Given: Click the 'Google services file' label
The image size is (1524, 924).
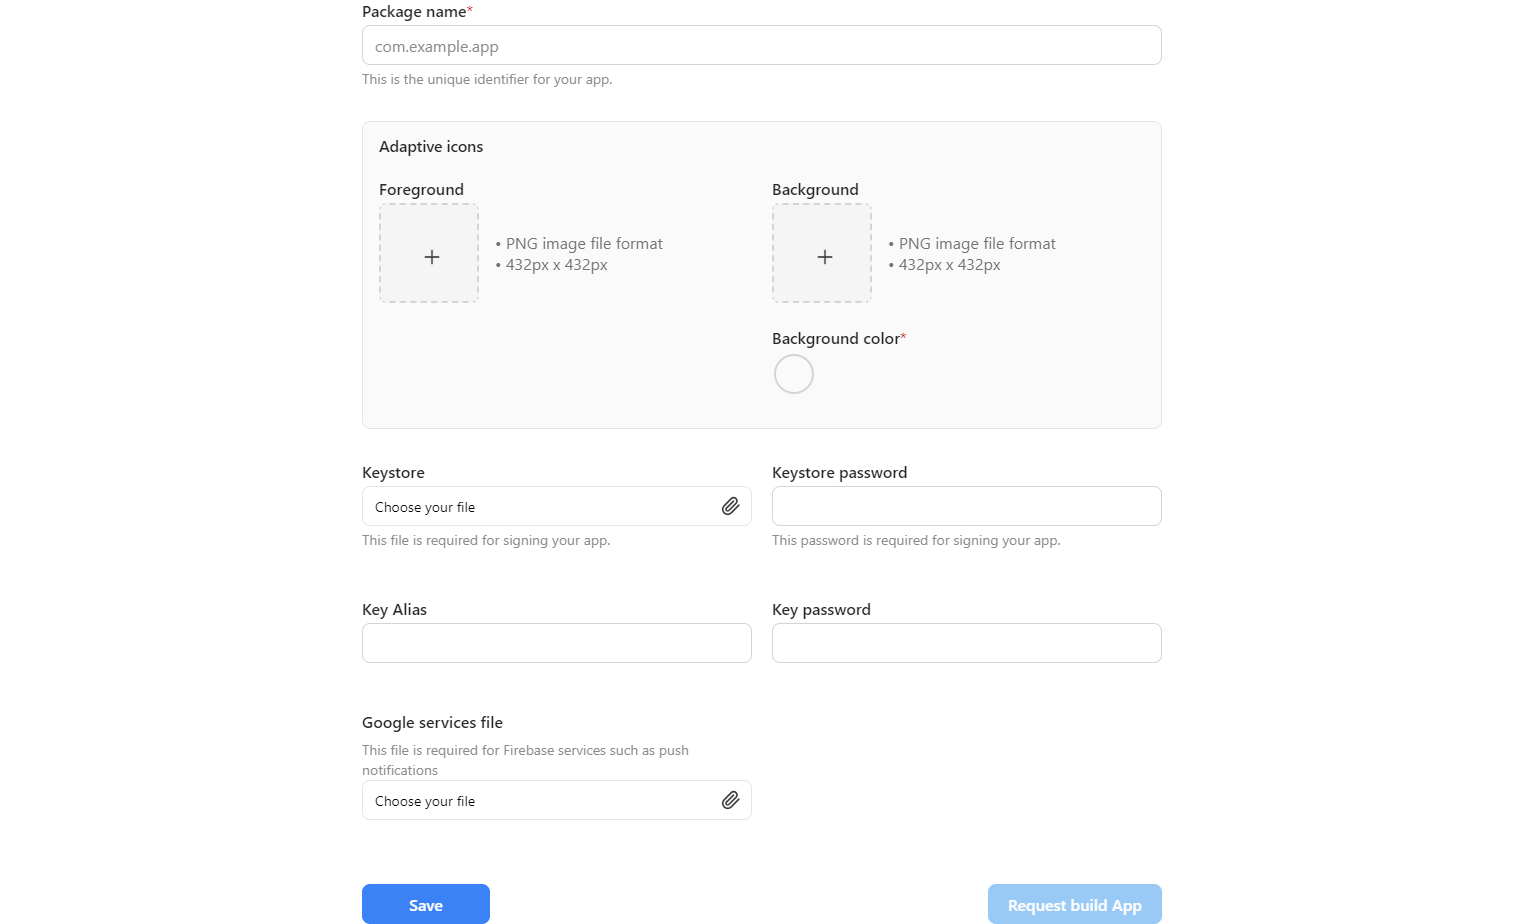Looking at the screenshot, I should coord(432,722).
